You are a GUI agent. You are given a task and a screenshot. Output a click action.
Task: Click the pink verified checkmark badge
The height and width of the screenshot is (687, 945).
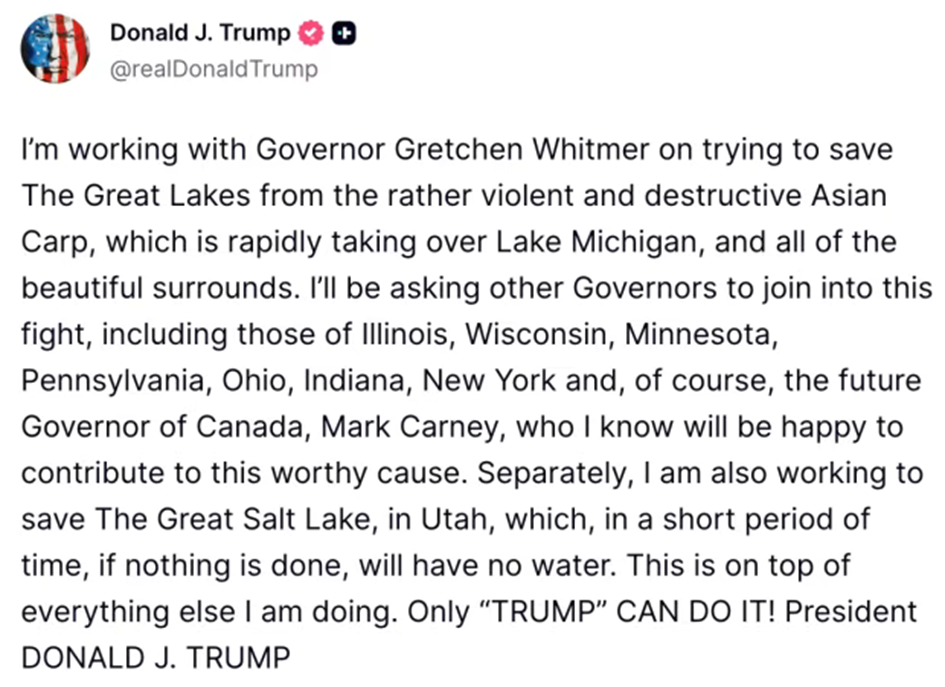pyautogui.click(x=310, y=33)
